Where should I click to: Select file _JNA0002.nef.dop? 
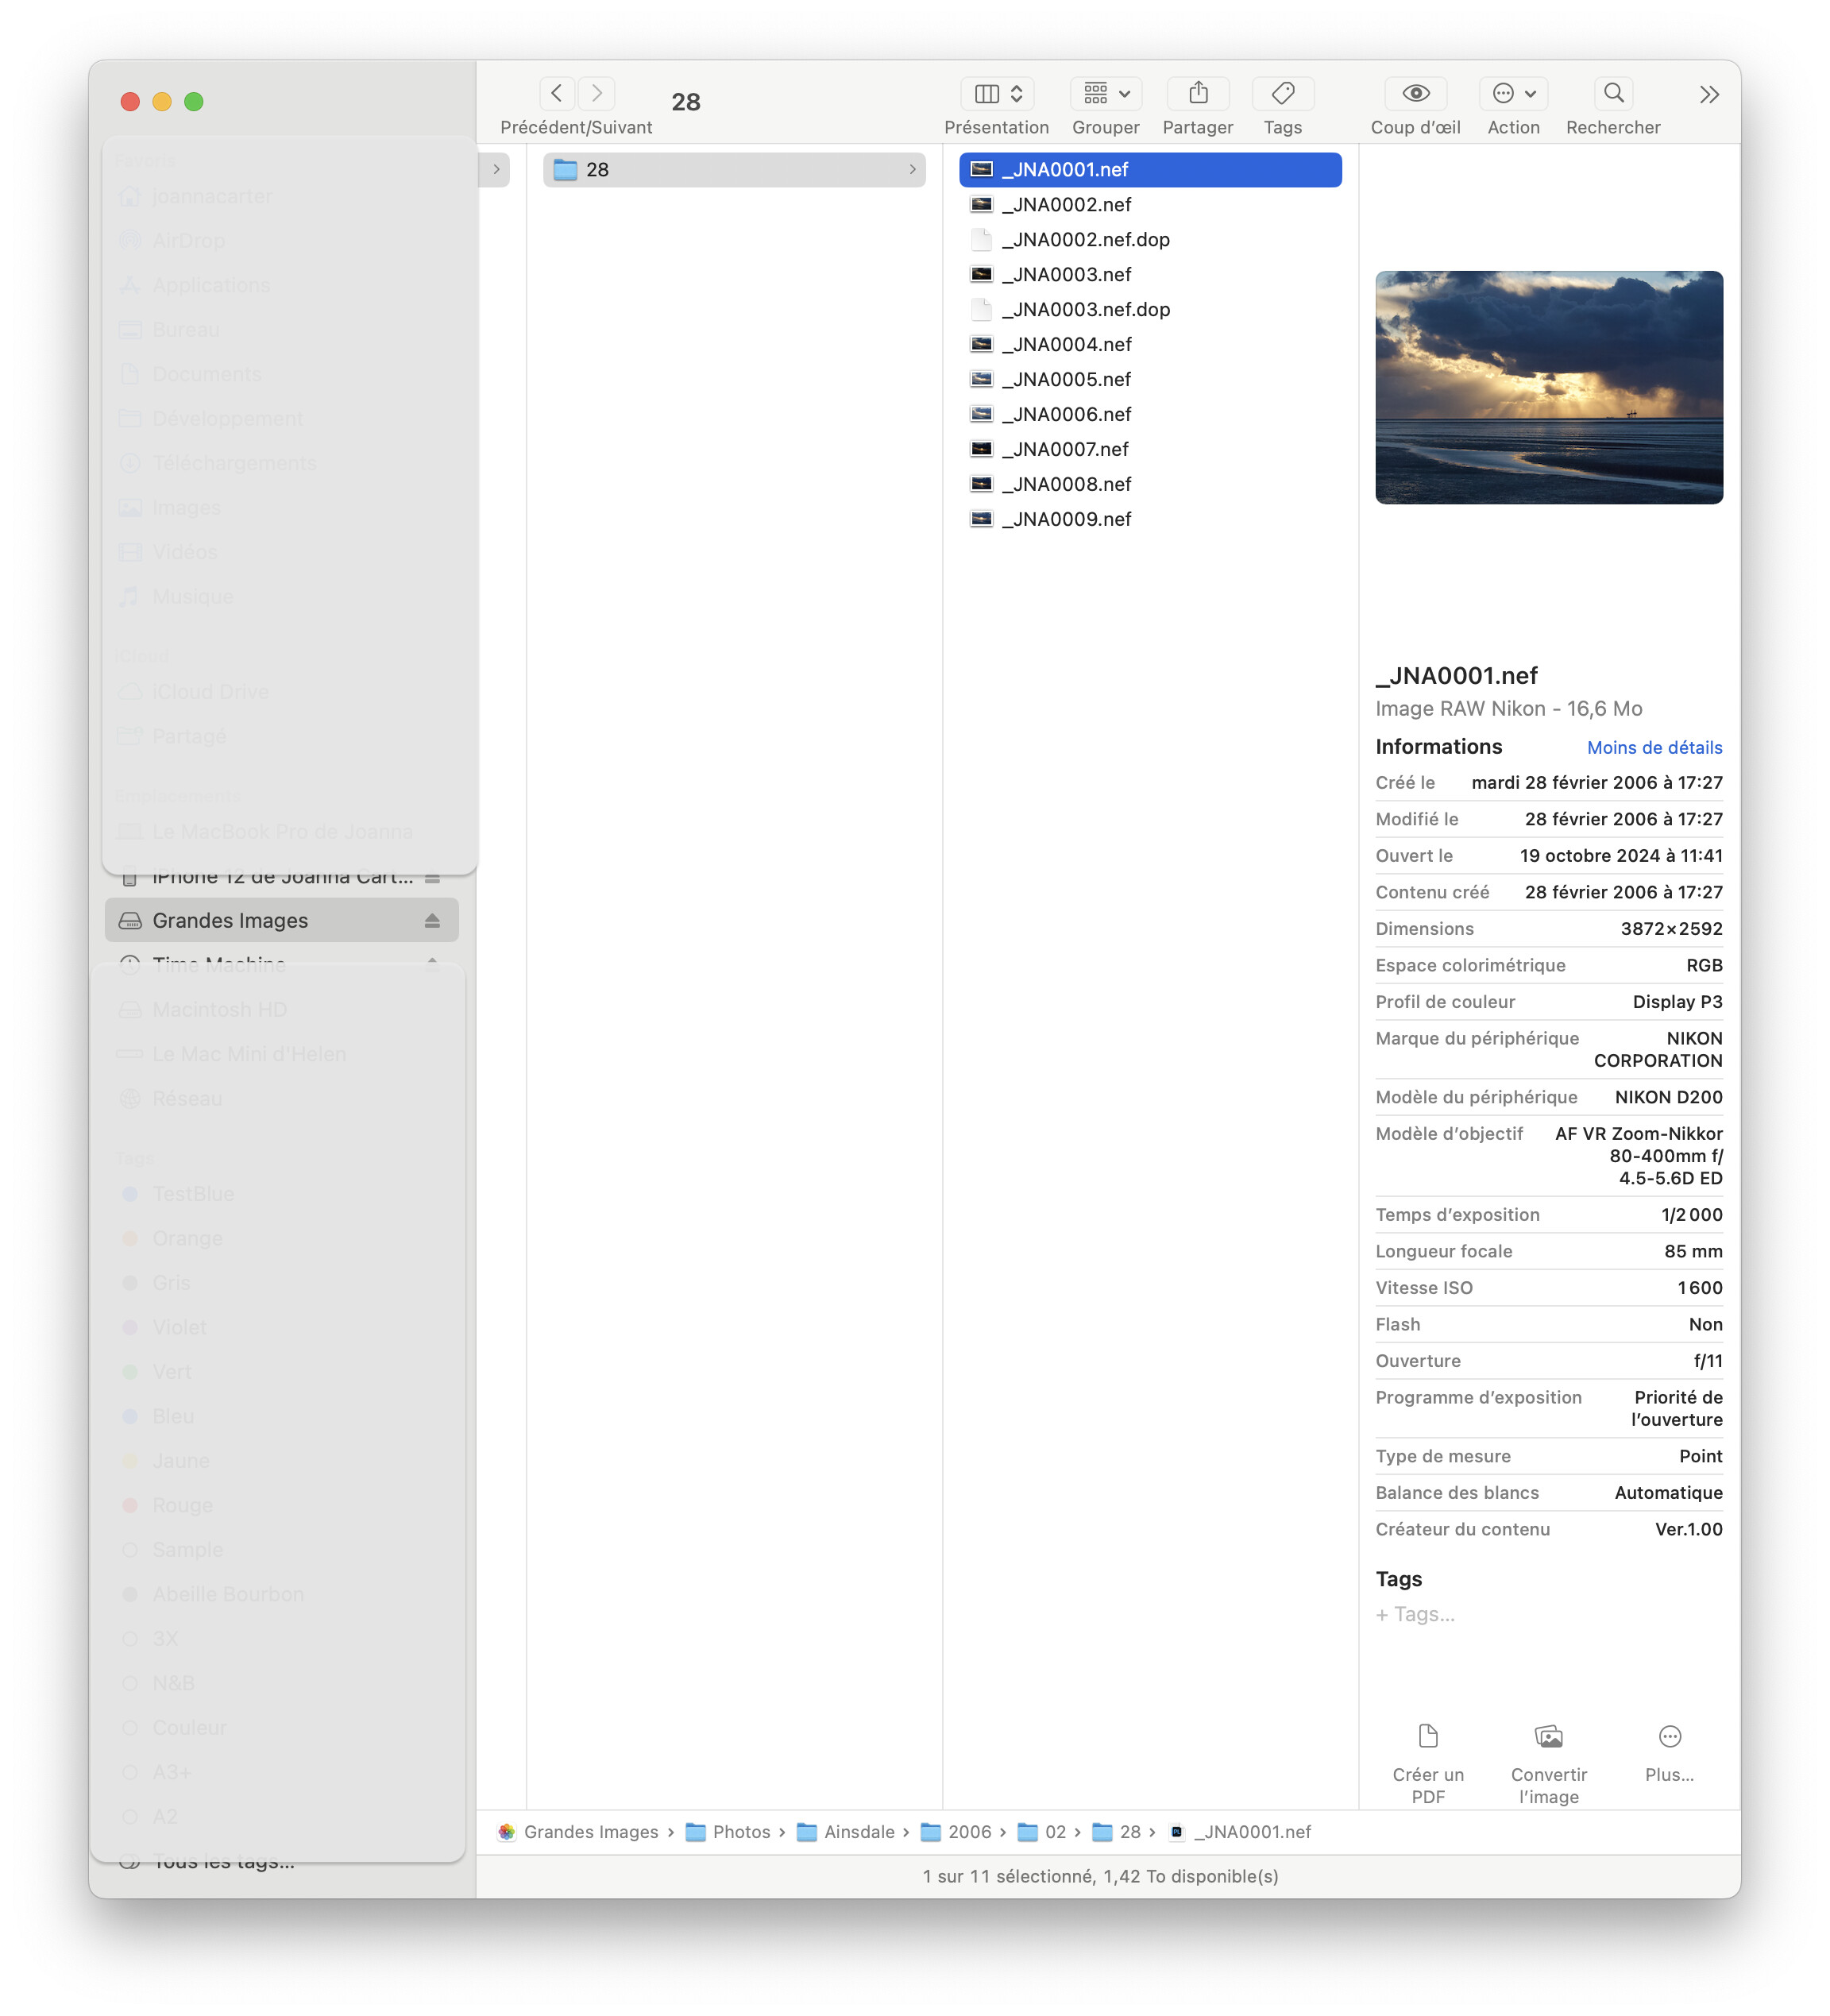(1150, 240)
